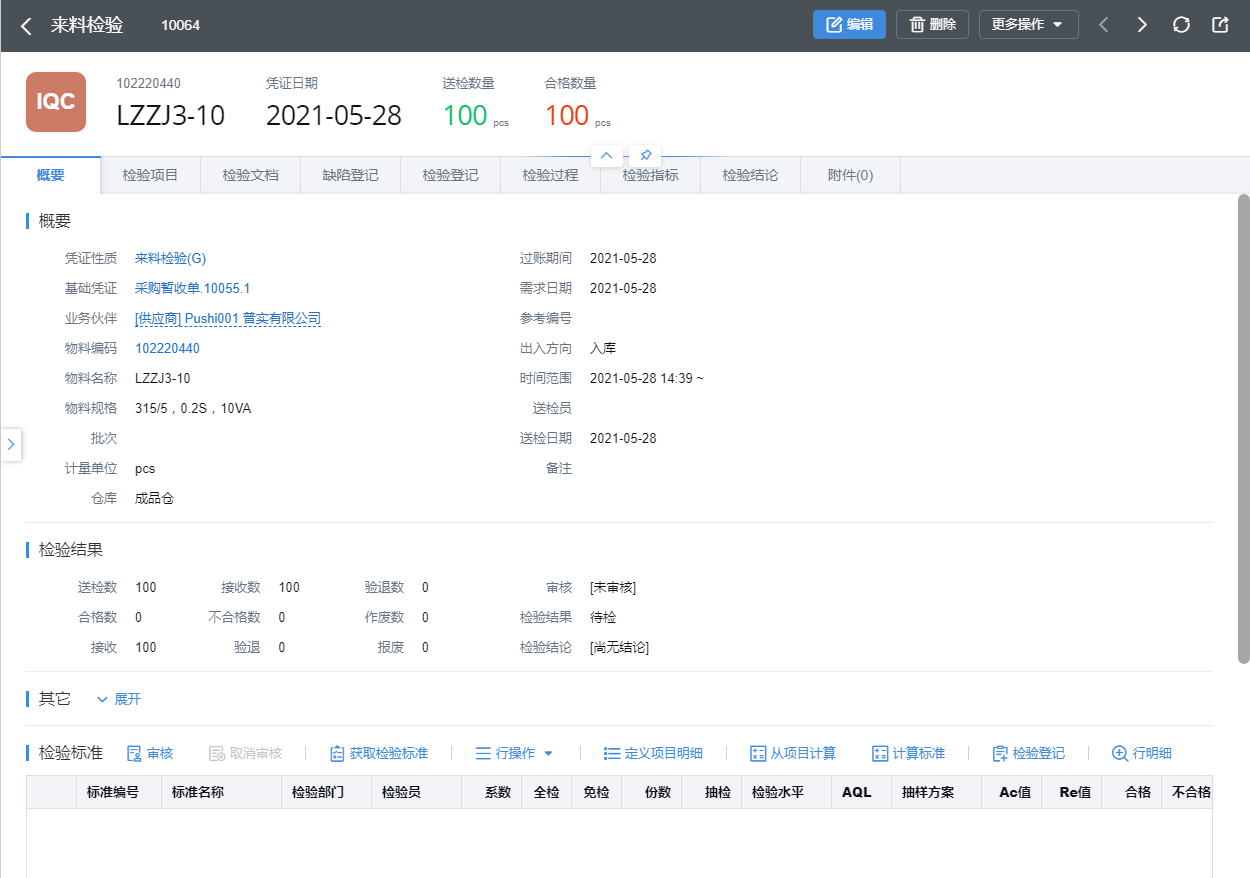Viewport: 1250px width, 878px height.
Task: Click the vertical scrollbar thumb
Action: (x=1243, y=428)
